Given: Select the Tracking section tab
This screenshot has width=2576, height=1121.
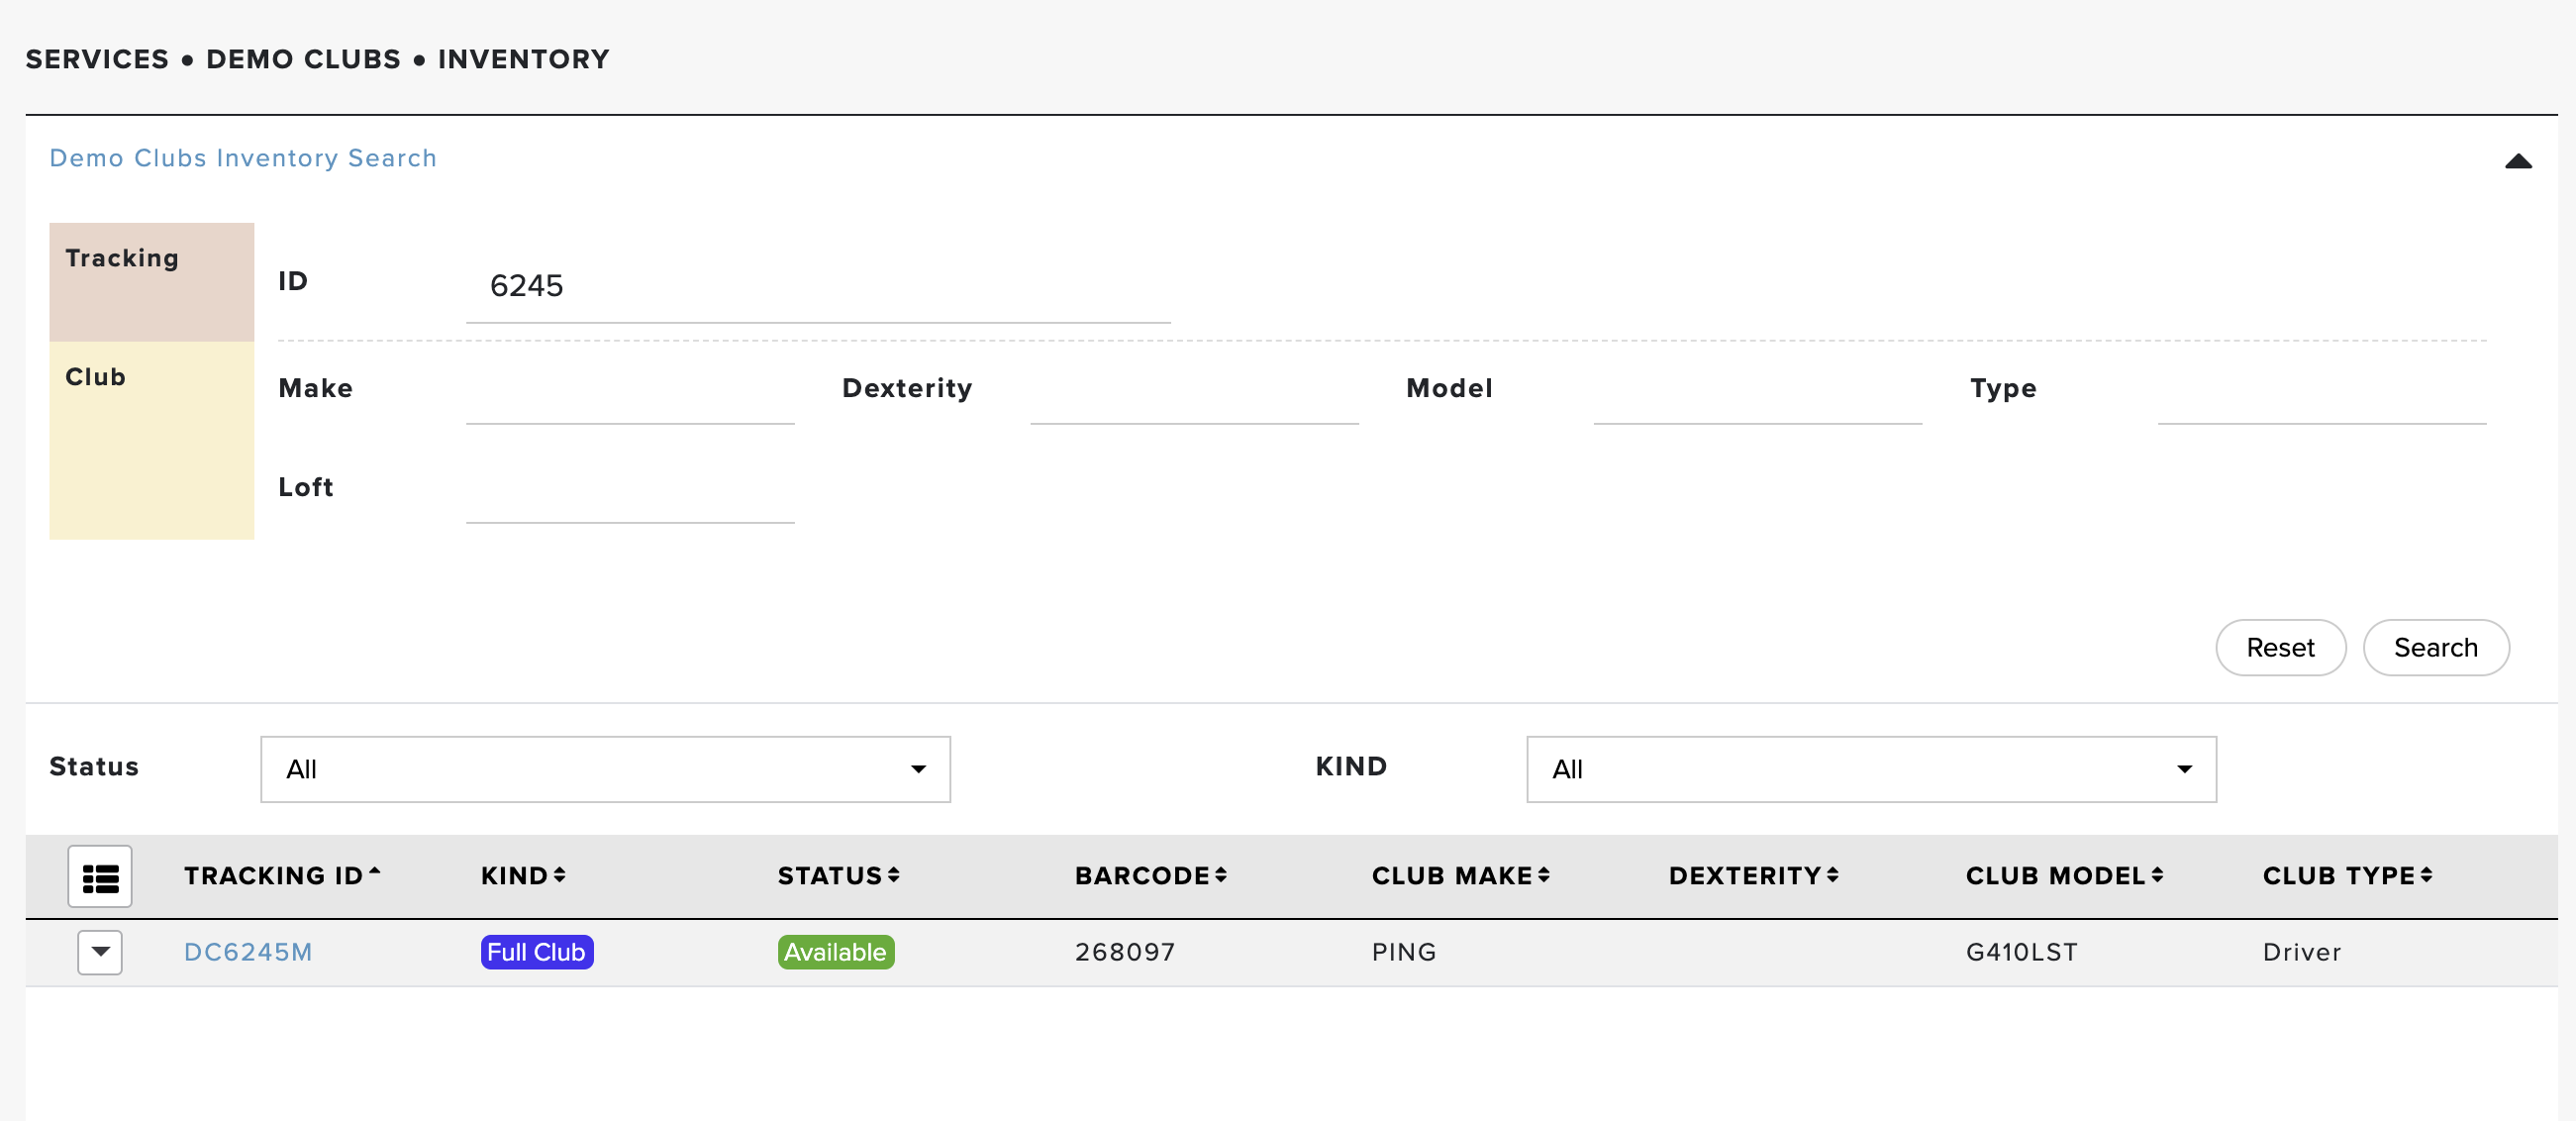Looking at the screenshot, I should (151, 282).
